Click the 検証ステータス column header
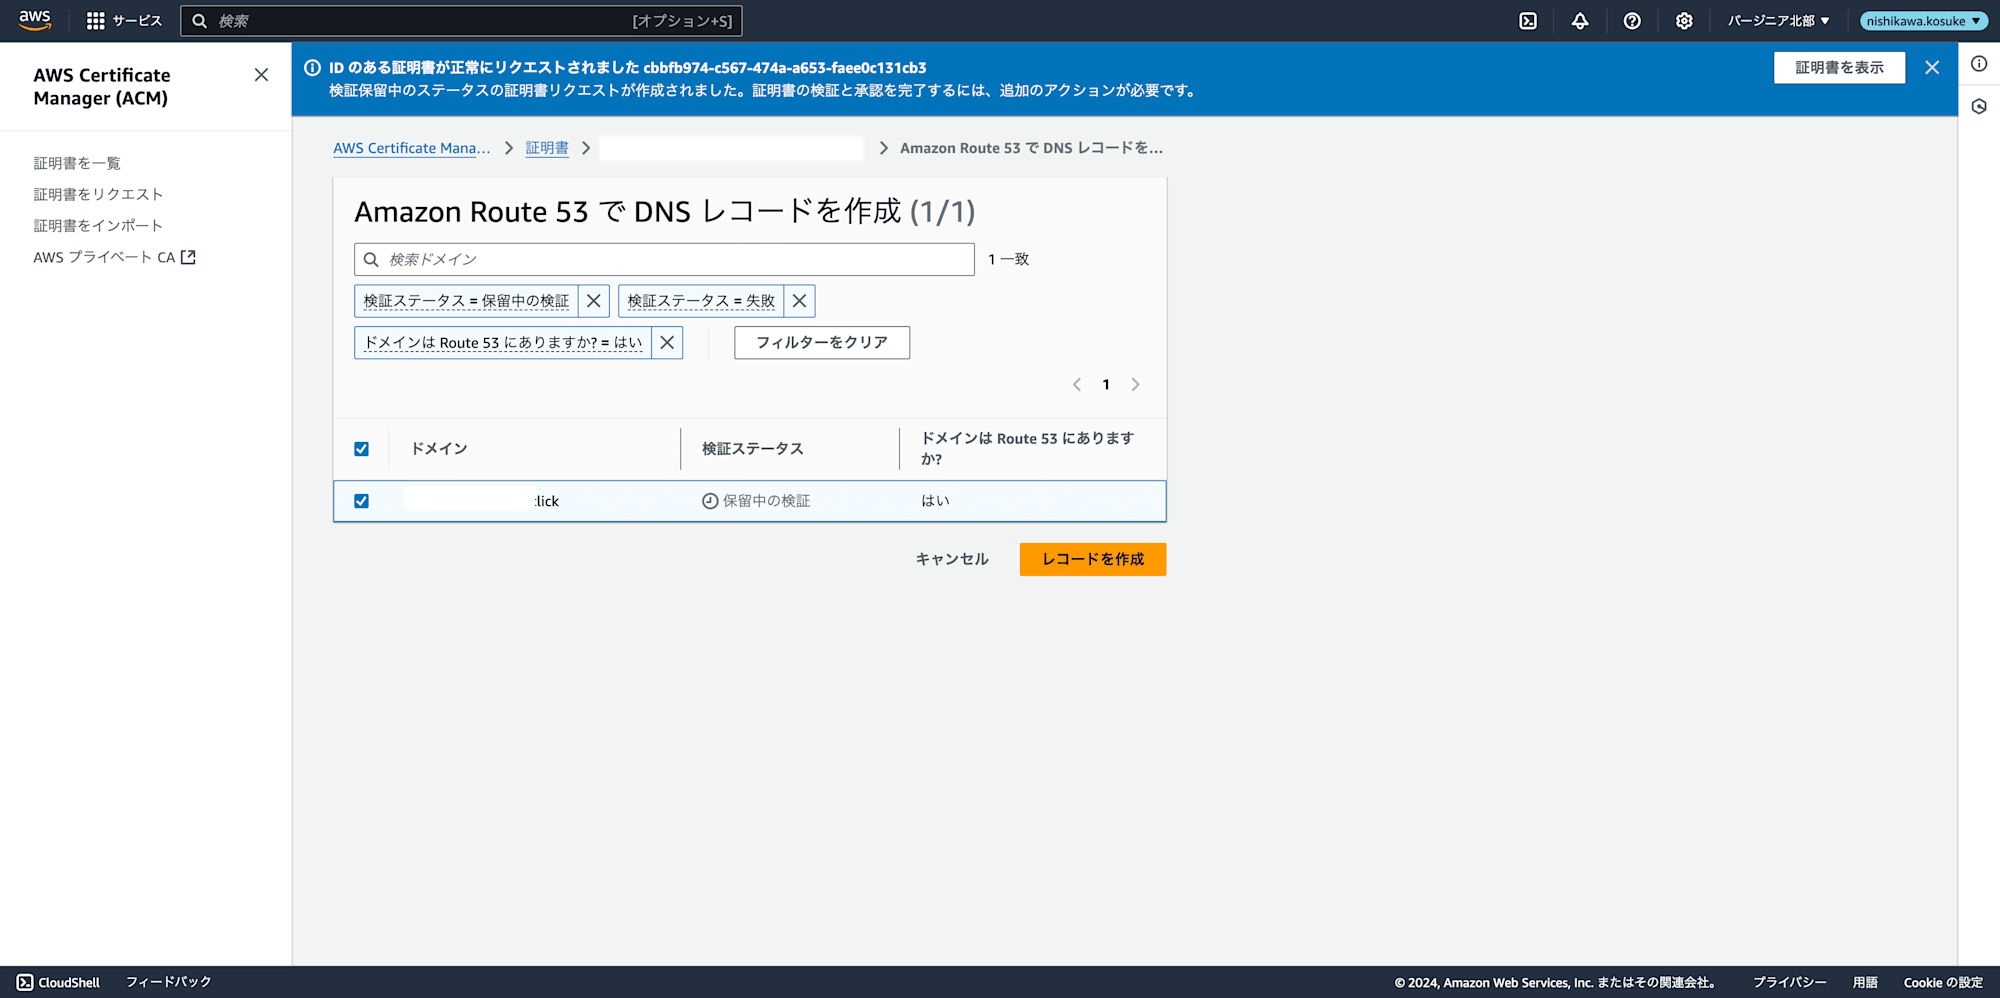2000x998 pixels. click(753, 449)
